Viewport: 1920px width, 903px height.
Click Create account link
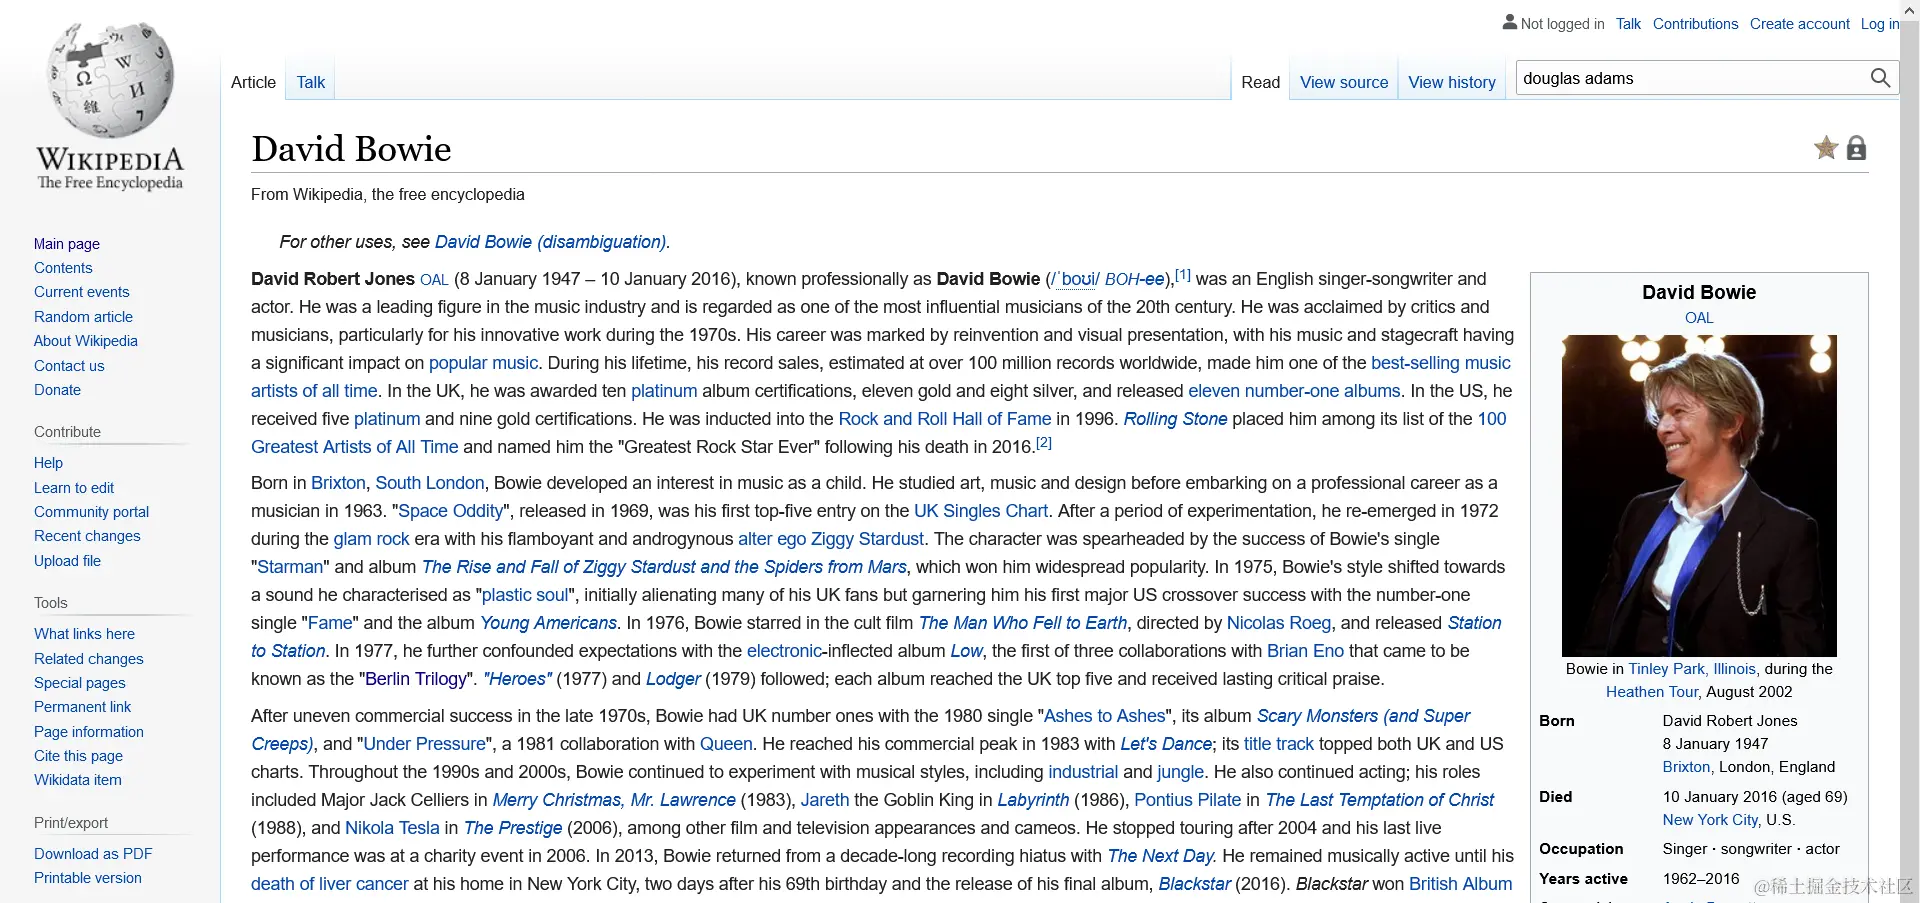tap(1799, 24)
